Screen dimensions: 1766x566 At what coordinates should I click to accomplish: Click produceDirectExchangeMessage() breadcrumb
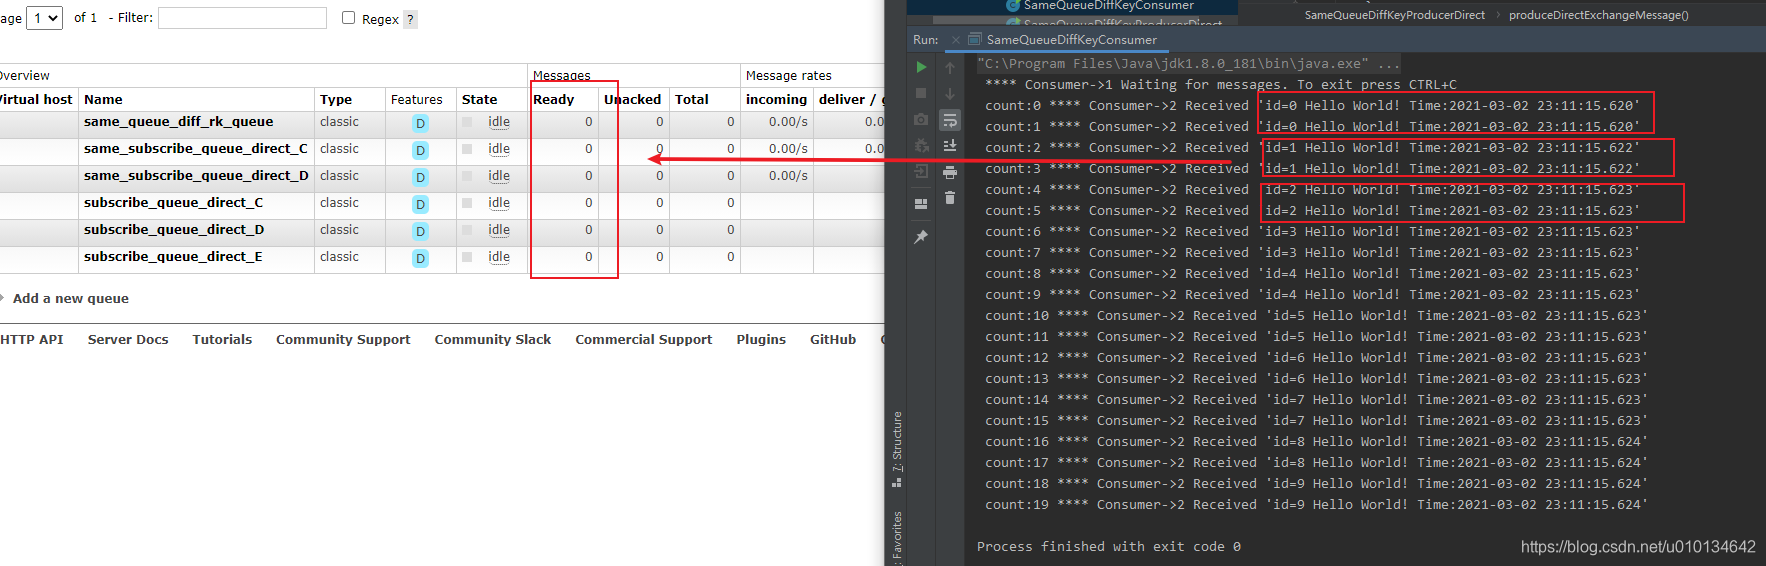pos(1598,15)
